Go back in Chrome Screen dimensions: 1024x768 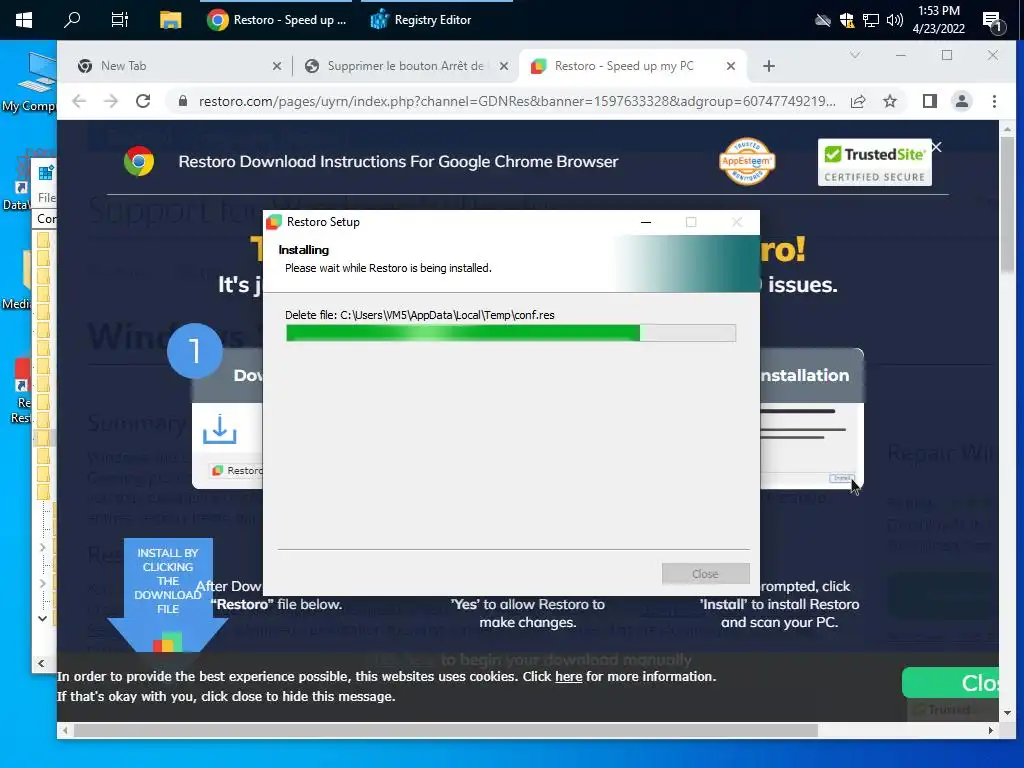[79, 101]
